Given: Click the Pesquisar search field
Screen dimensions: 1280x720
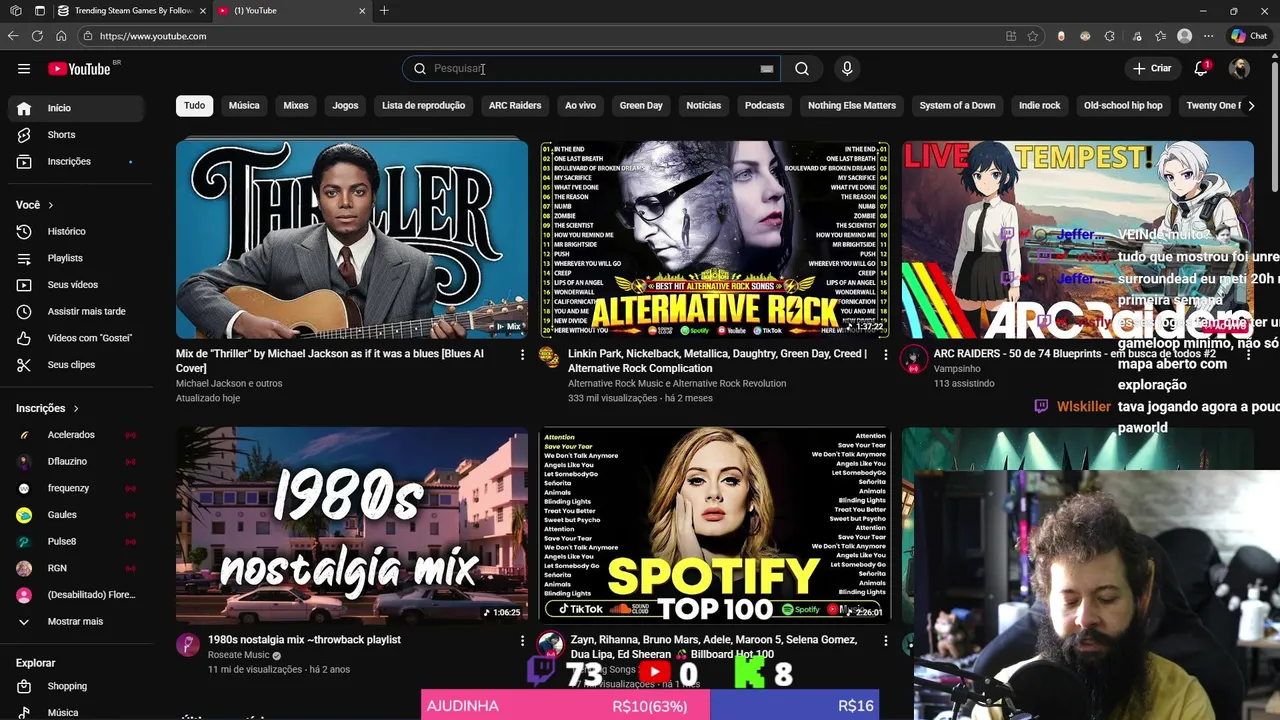Looking at the screenshot, I should pos(590,68).
